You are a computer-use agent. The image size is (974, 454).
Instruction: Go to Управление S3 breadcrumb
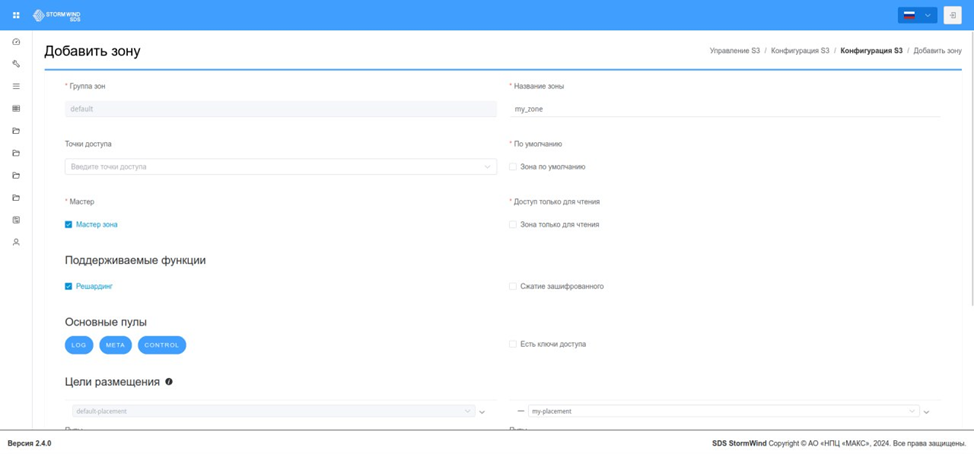734,51
